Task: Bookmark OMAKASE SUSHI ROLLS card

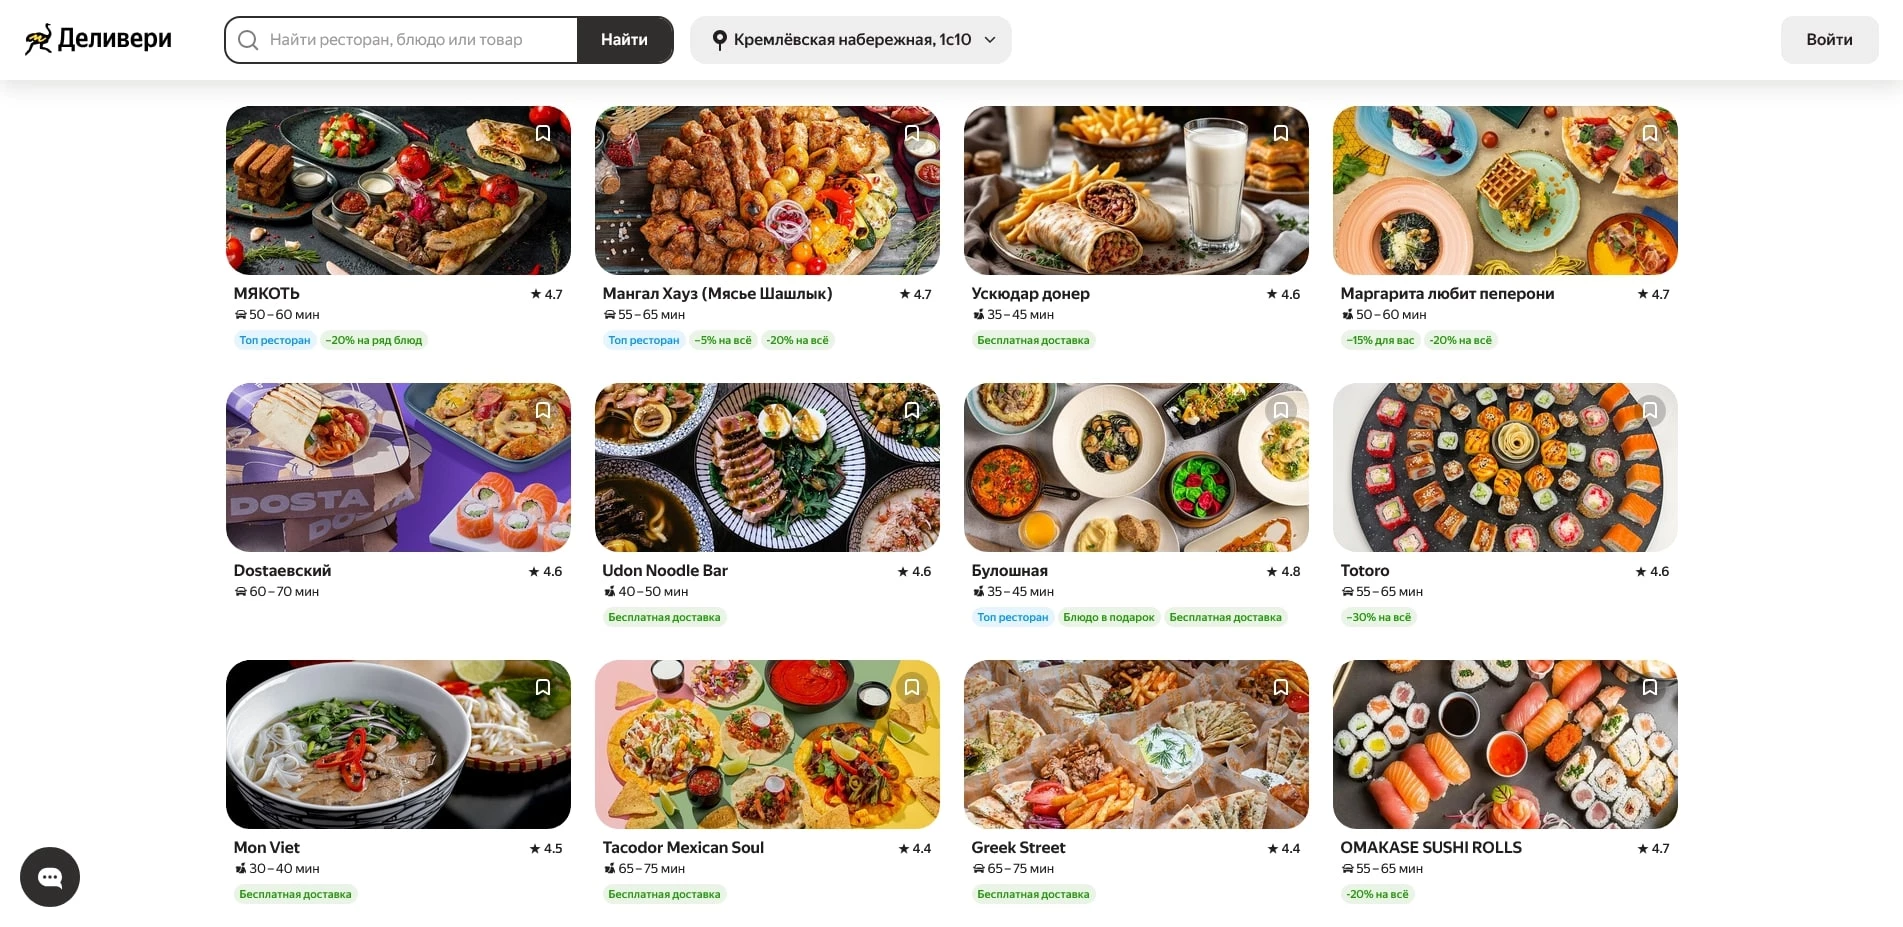Action: point(1650,688)
